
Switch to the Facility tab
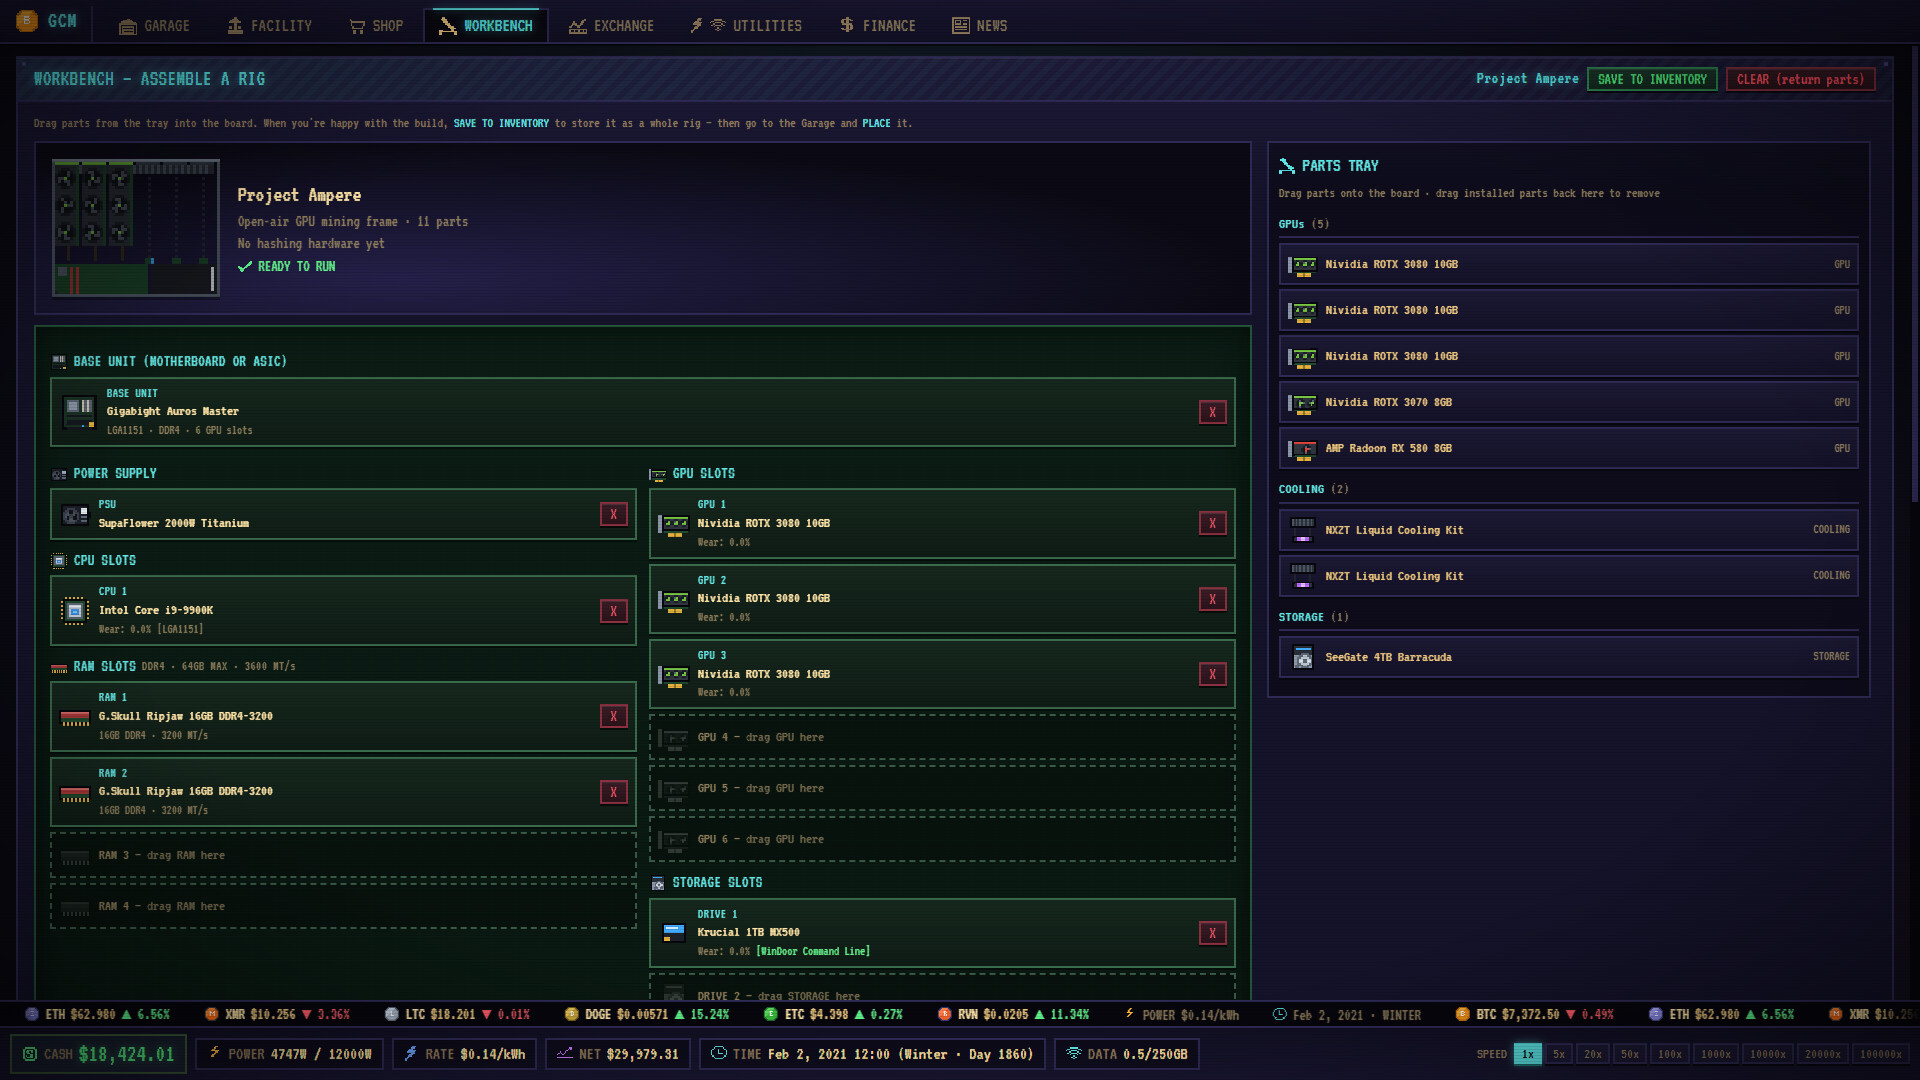(270, 26)
